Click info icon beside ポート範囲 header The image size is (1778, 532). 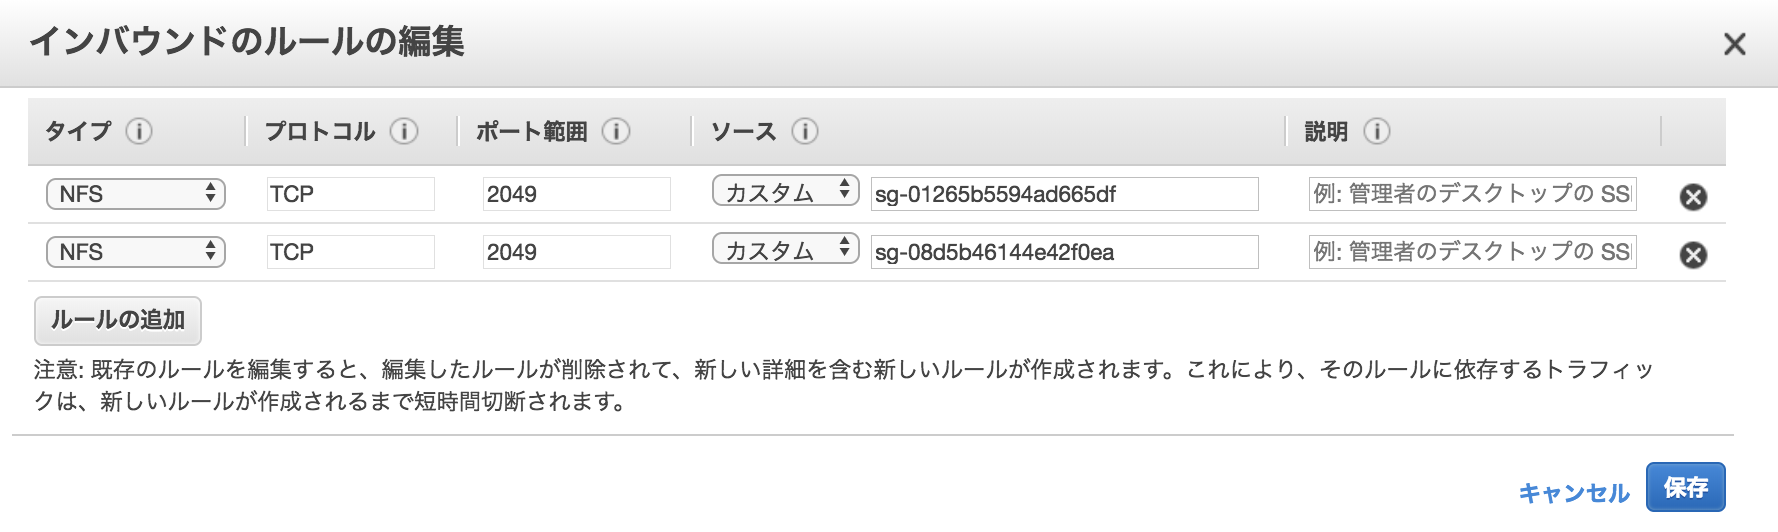tap(616, 131)
